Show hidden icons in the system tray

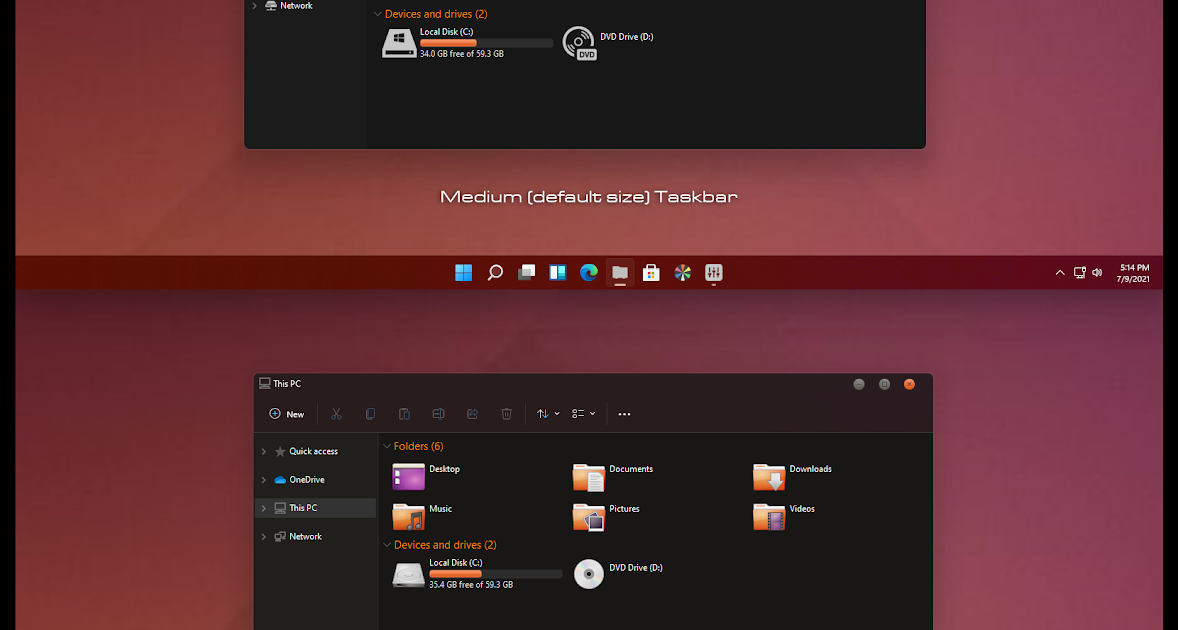tap(1059, 272)
